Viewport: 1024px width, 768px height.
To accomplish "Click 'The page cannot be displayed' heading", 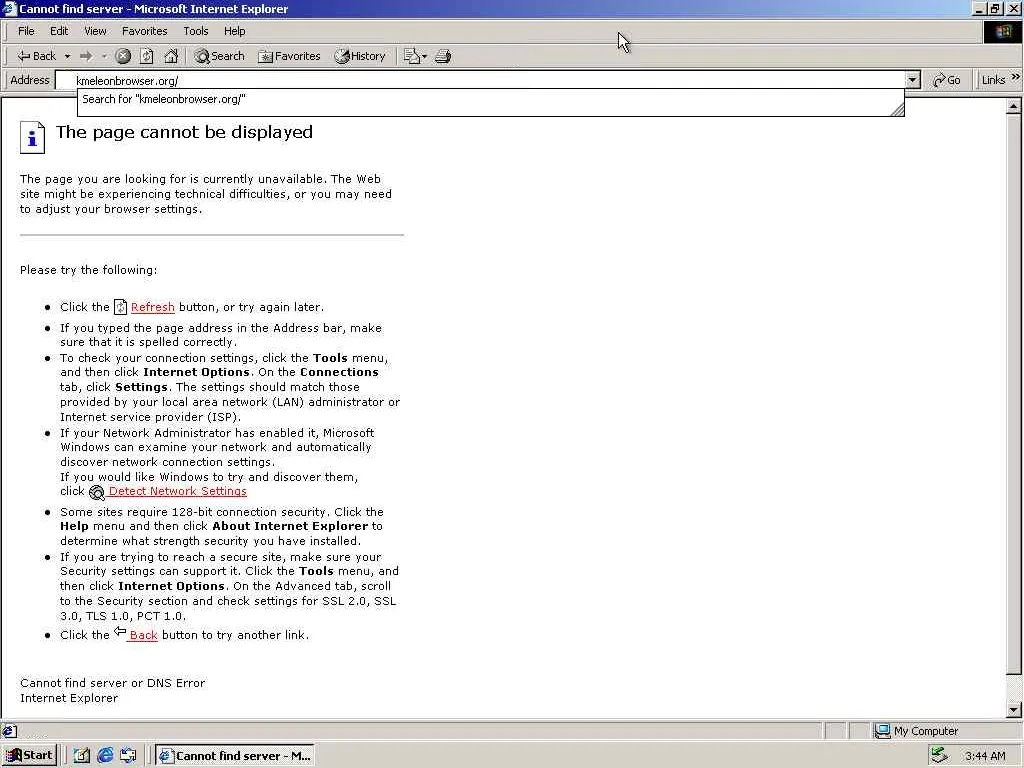I will [x=184, y=132].
